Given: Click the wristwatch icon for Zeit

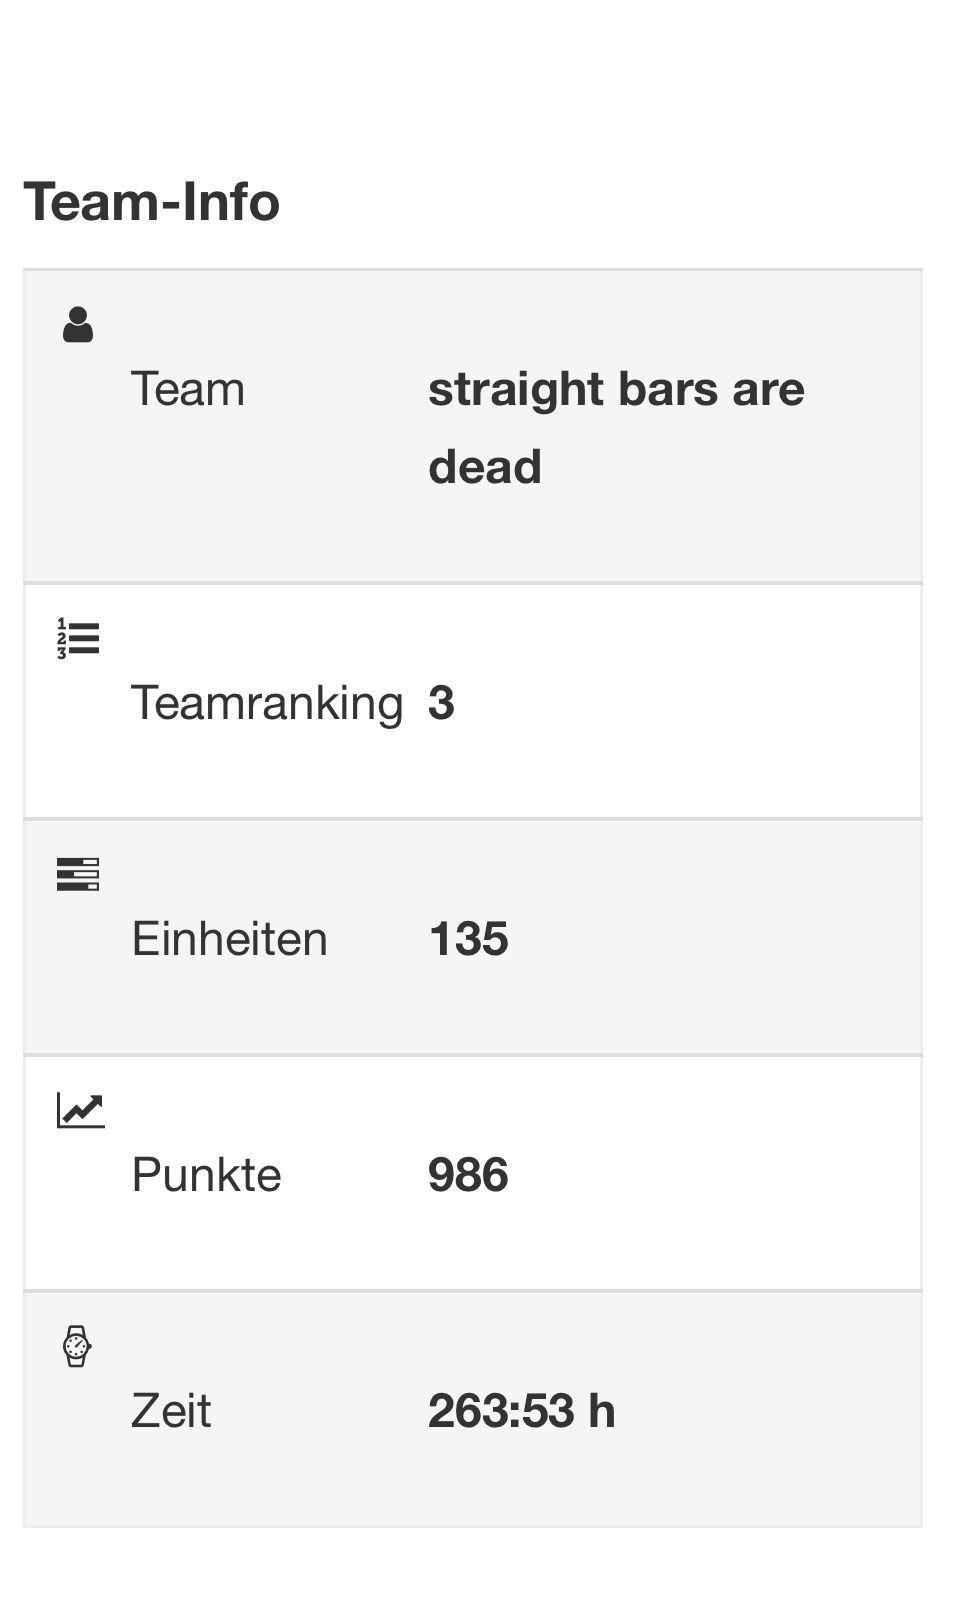Looking at the screenshot, I should click(77, 1346).
